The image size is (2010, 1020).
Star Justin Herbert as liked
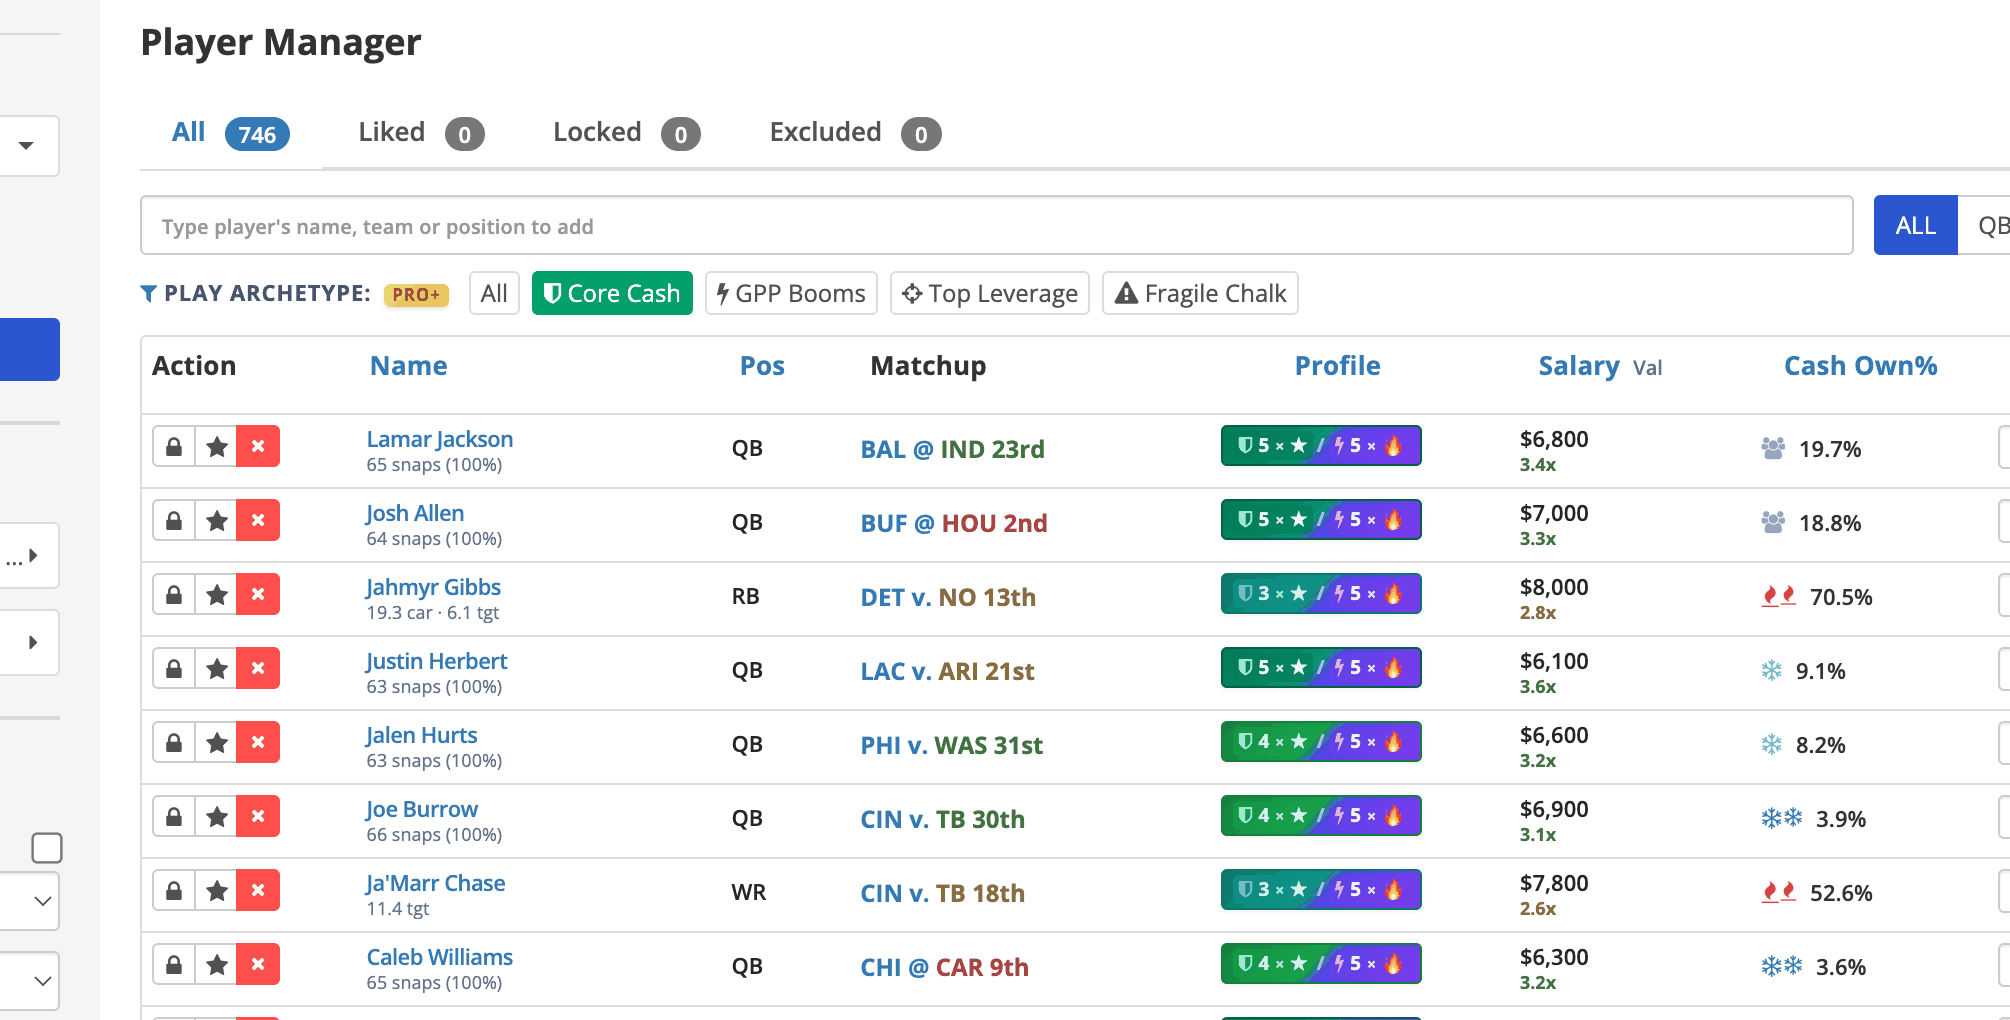[216, 669]
